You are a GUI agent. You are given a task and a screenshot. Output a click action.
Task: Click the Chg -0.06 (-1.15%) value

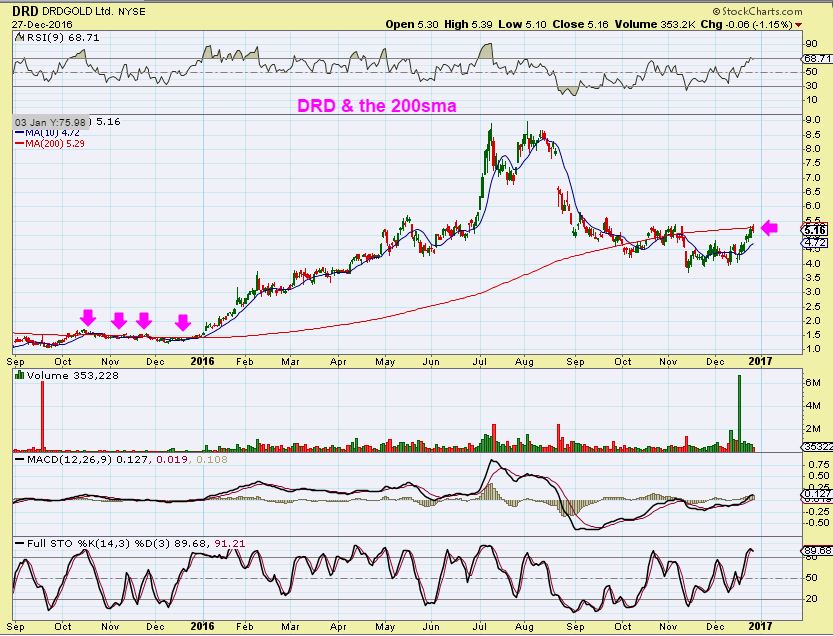746,24
